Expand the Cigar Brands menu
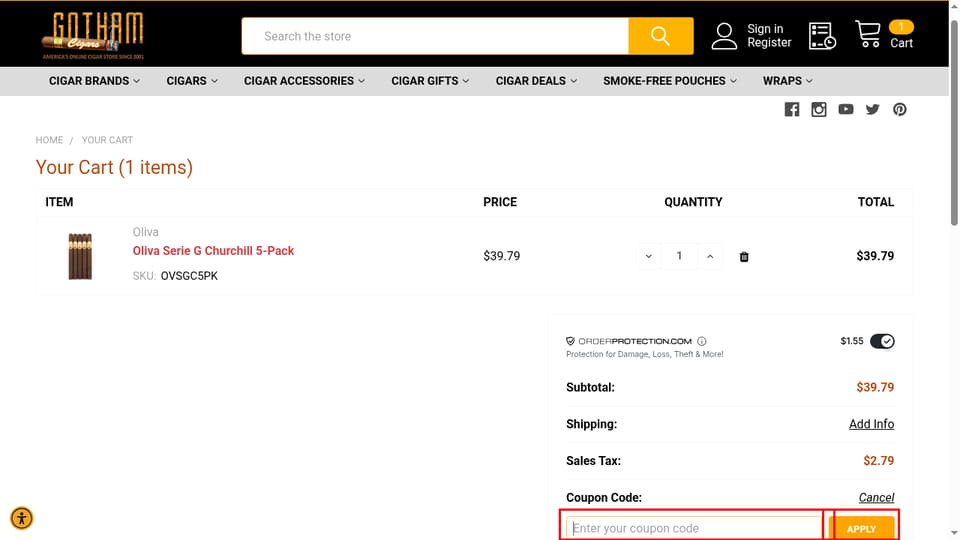The height and width of the screenshot is (540, 960). [94, 81]
